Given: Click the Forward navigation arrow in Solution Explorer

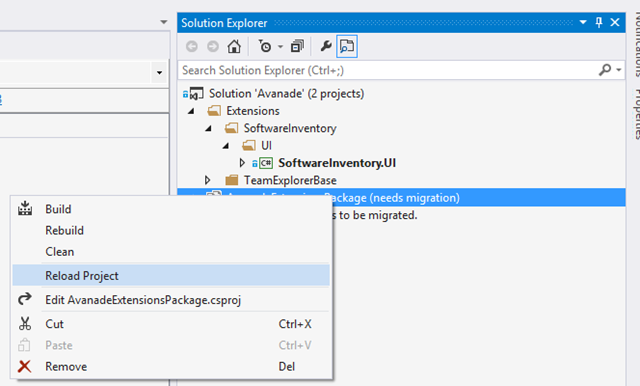Looking at the screenshot, I should [x=213, y=47].
